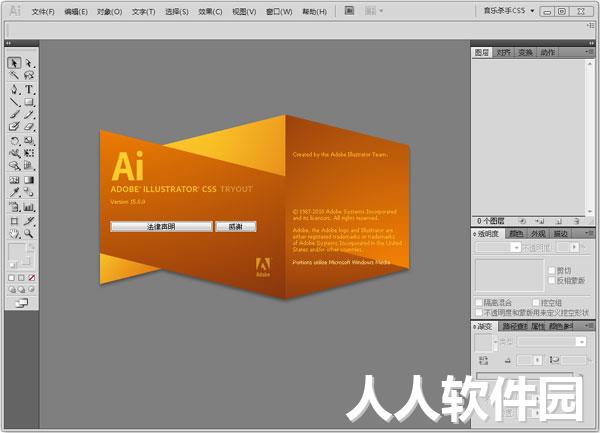This screenshot has height=433, width=600.
Task: Open the 窗口(W) menu
Action: point(279,11)
